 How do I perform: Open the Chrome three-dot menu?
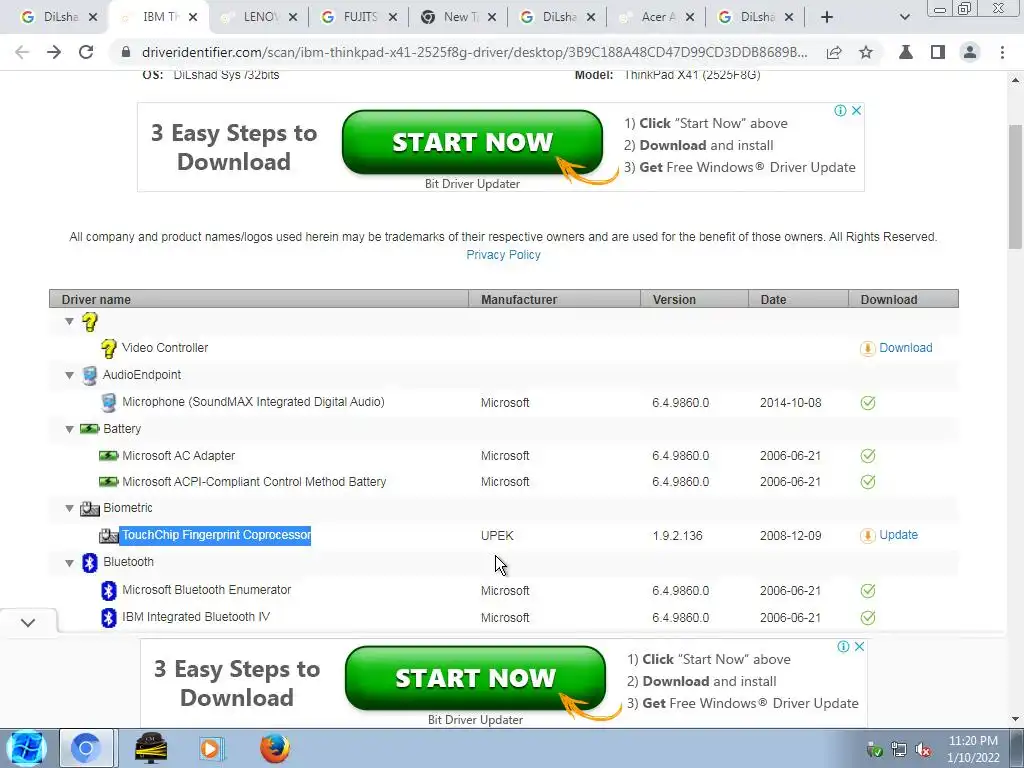pyautogui.click(x=1002, y=52)
